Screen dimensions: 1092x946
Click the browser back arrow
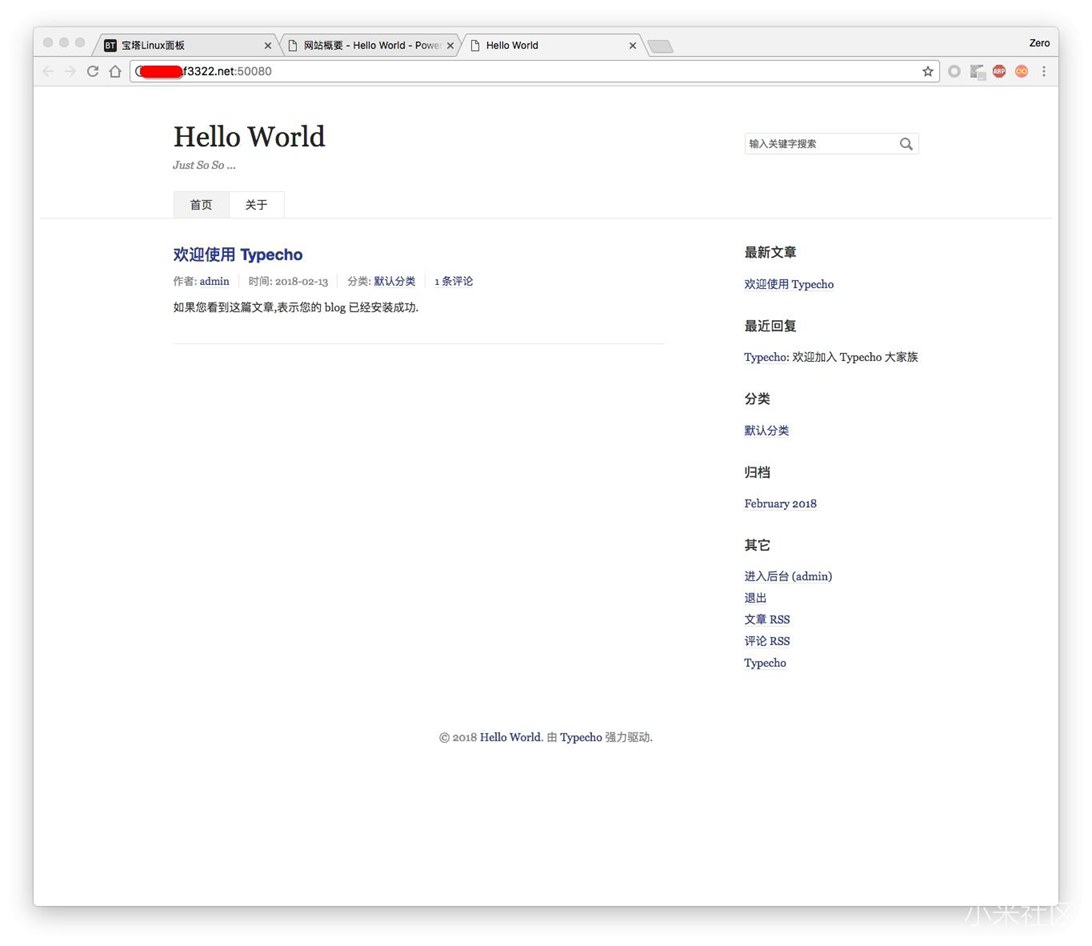click(48, 71)
